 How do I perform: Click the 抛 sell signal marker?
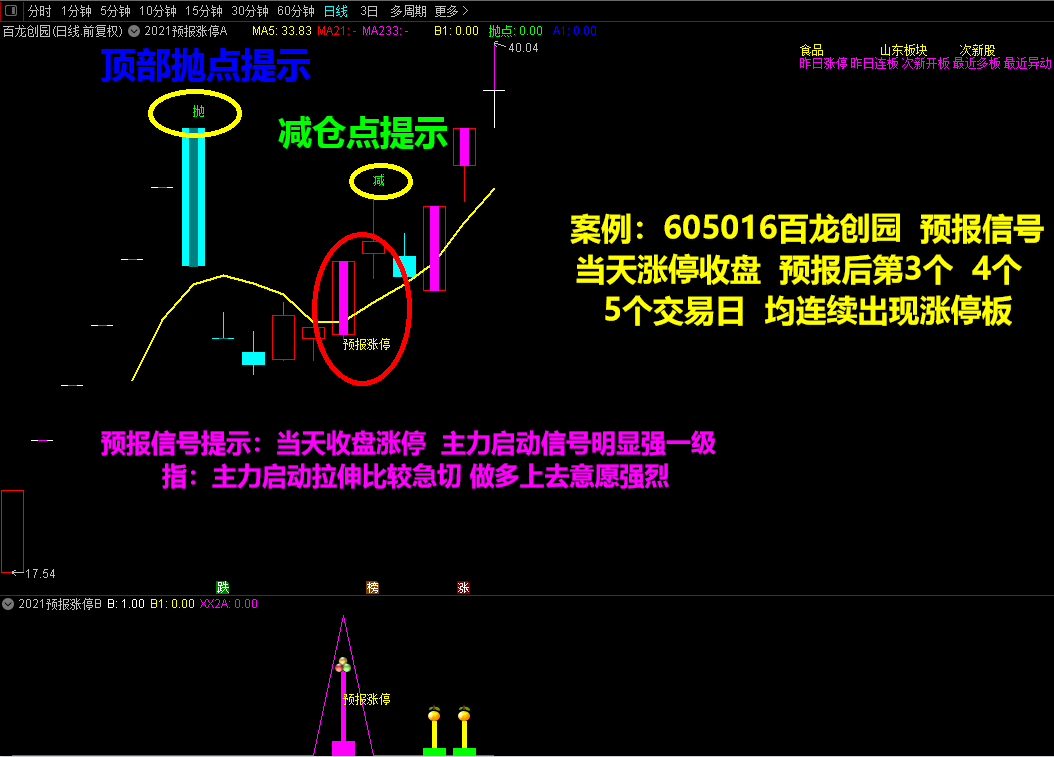(x=198, y=112)
